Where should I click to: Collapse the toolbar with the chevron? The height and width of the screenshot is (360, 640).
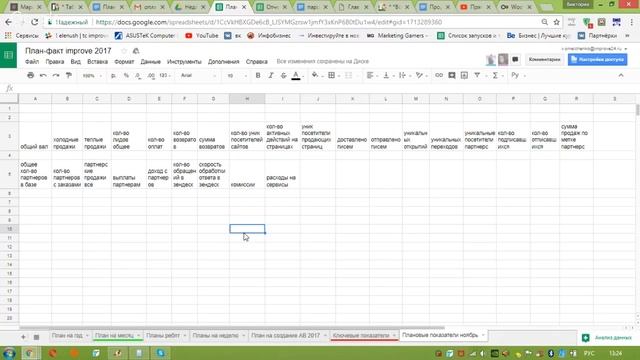pos(621,76)
